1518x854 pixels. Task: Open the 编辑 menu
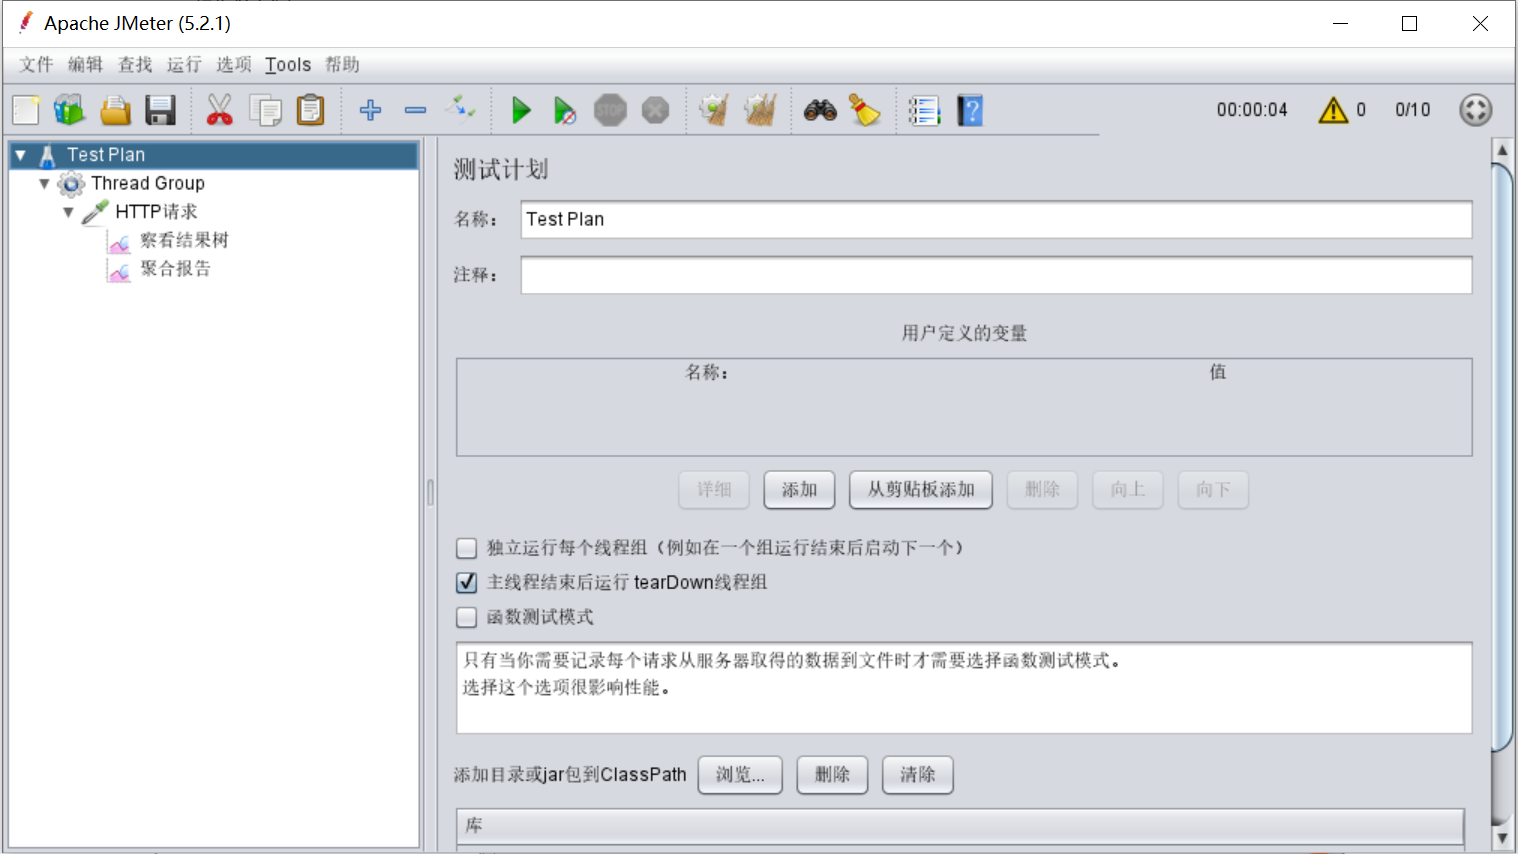click(85, 65)
